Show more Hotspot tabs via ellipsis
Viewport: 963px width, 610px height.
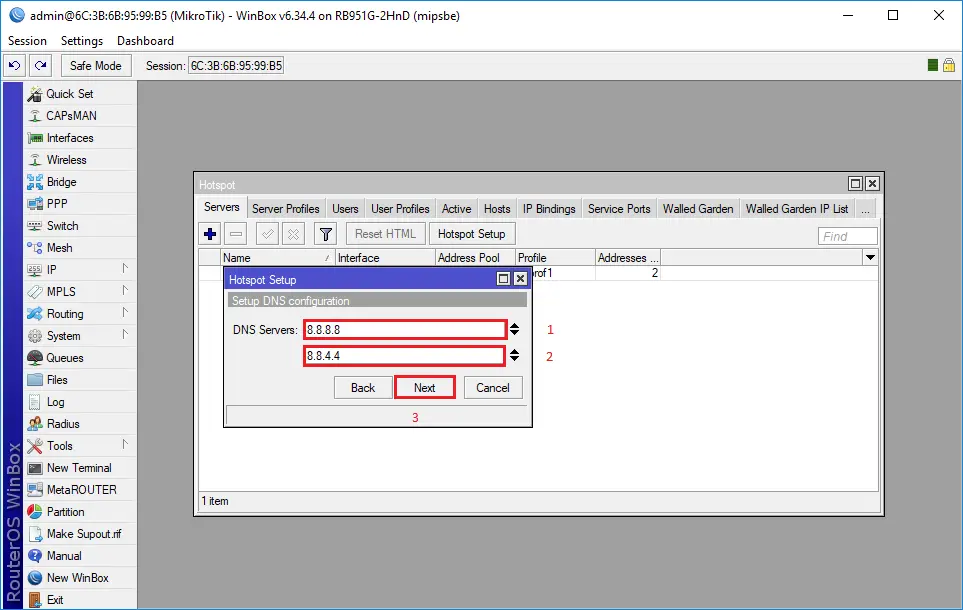tap(865, 209)
